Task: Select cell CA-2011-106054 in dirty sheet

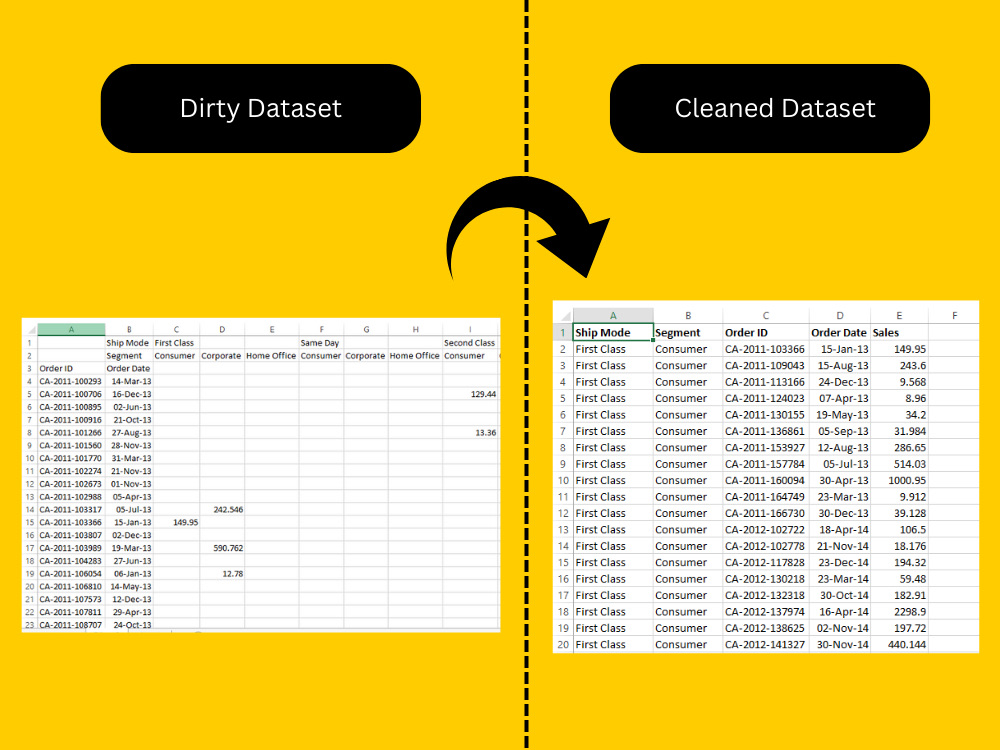Action: [71, 573]
